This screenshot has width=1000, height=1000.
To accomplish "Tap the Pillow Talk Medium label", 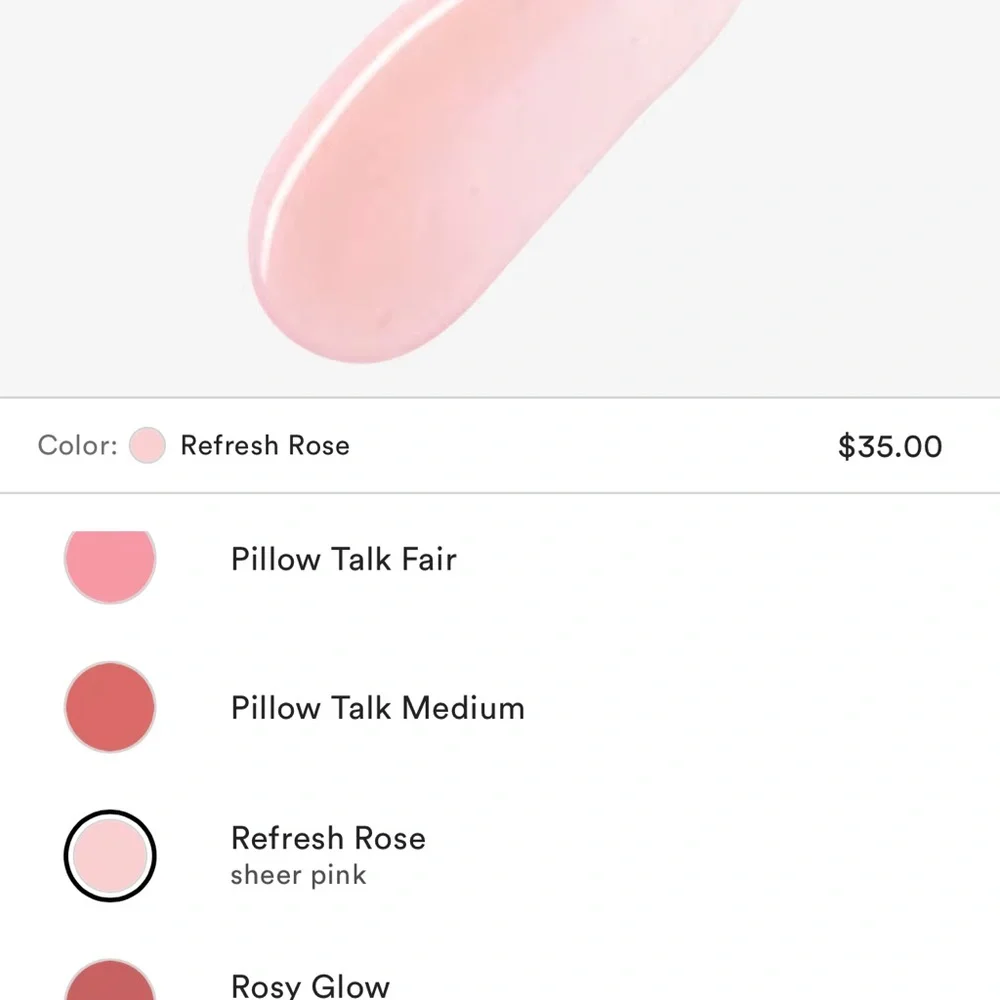I will coord(378,708).
